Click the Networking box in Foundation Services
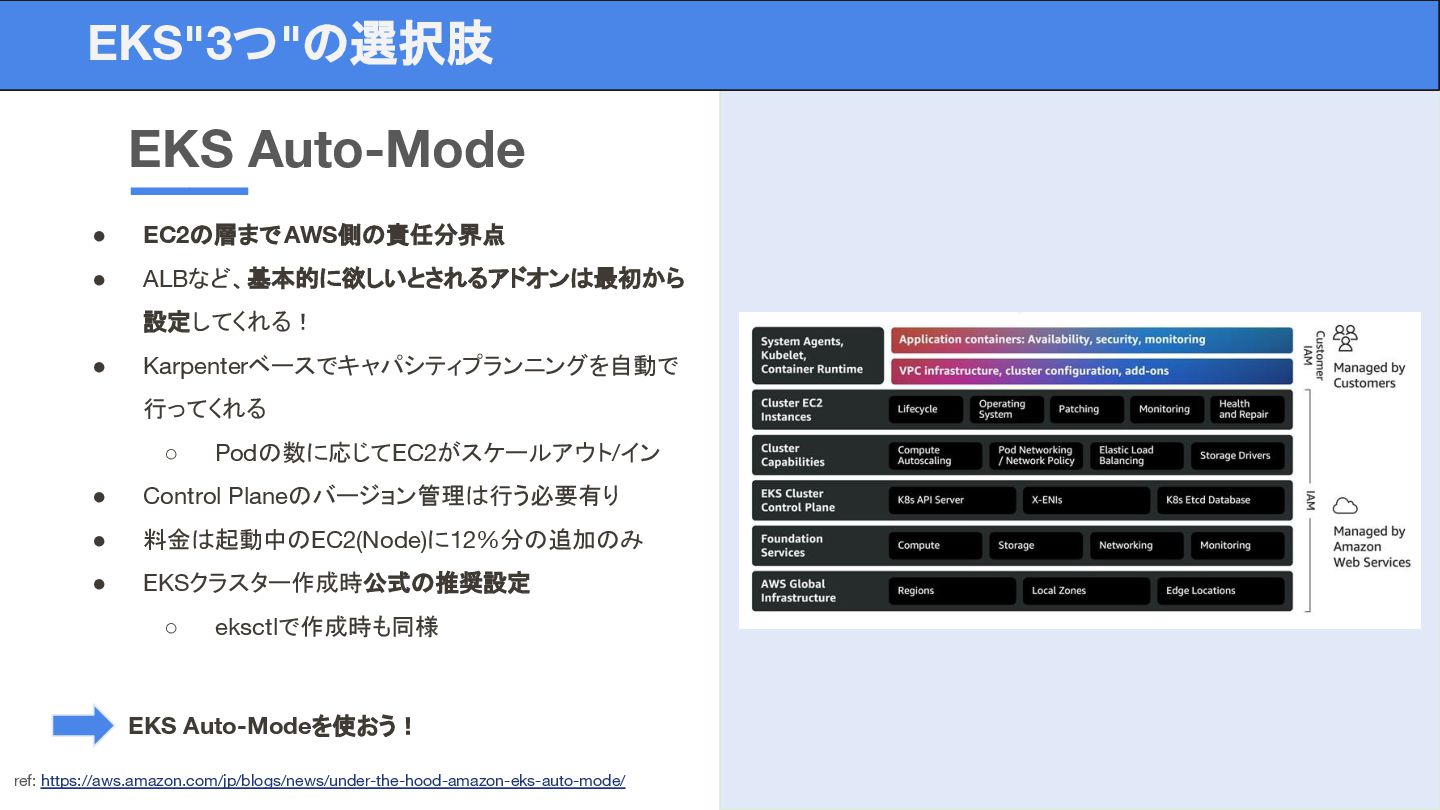Screen dimensions: 1440x810 pos(1137,546)
